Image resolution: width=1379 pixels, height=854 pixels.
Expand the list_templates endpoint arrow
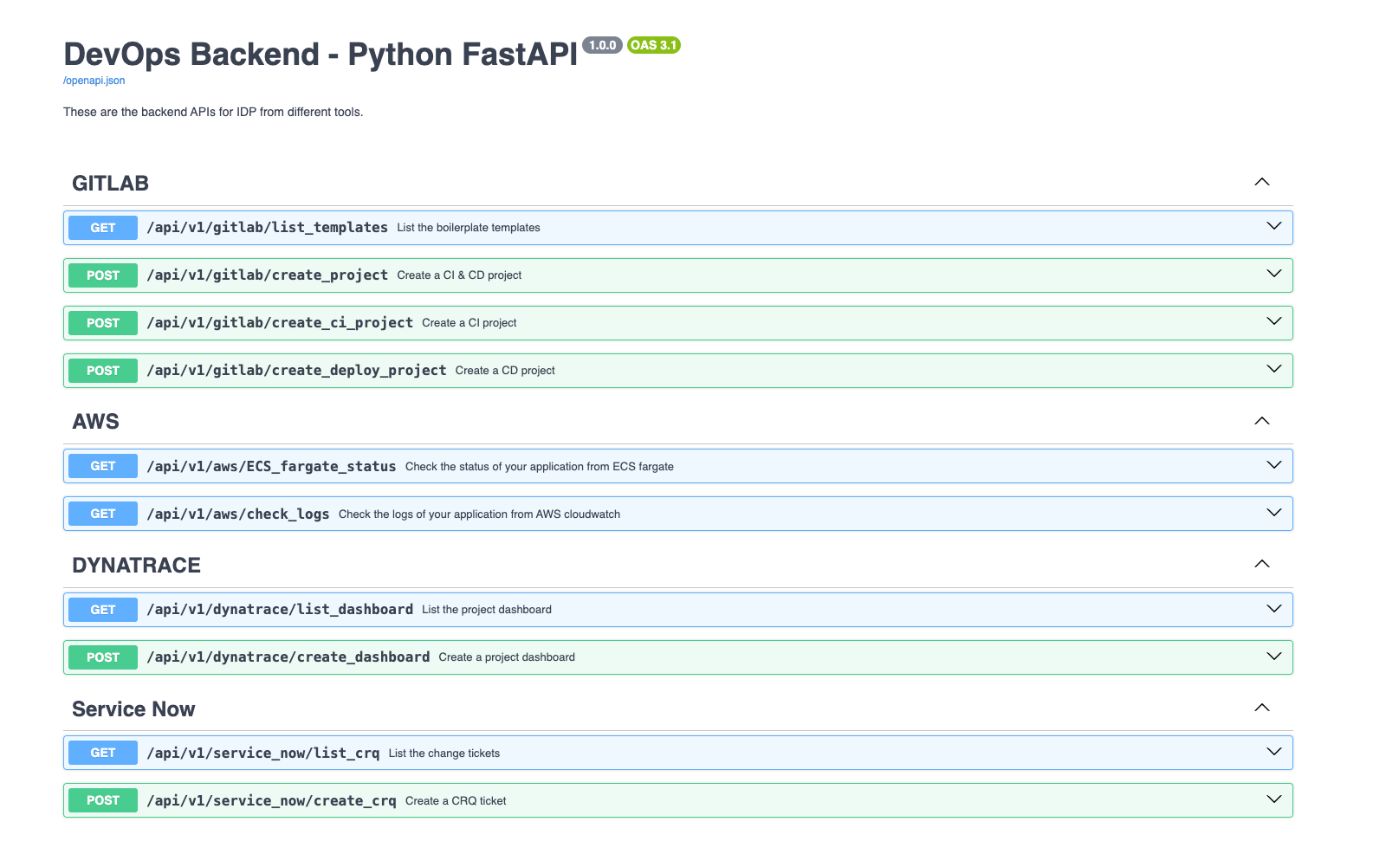(x=1274, y=226)
